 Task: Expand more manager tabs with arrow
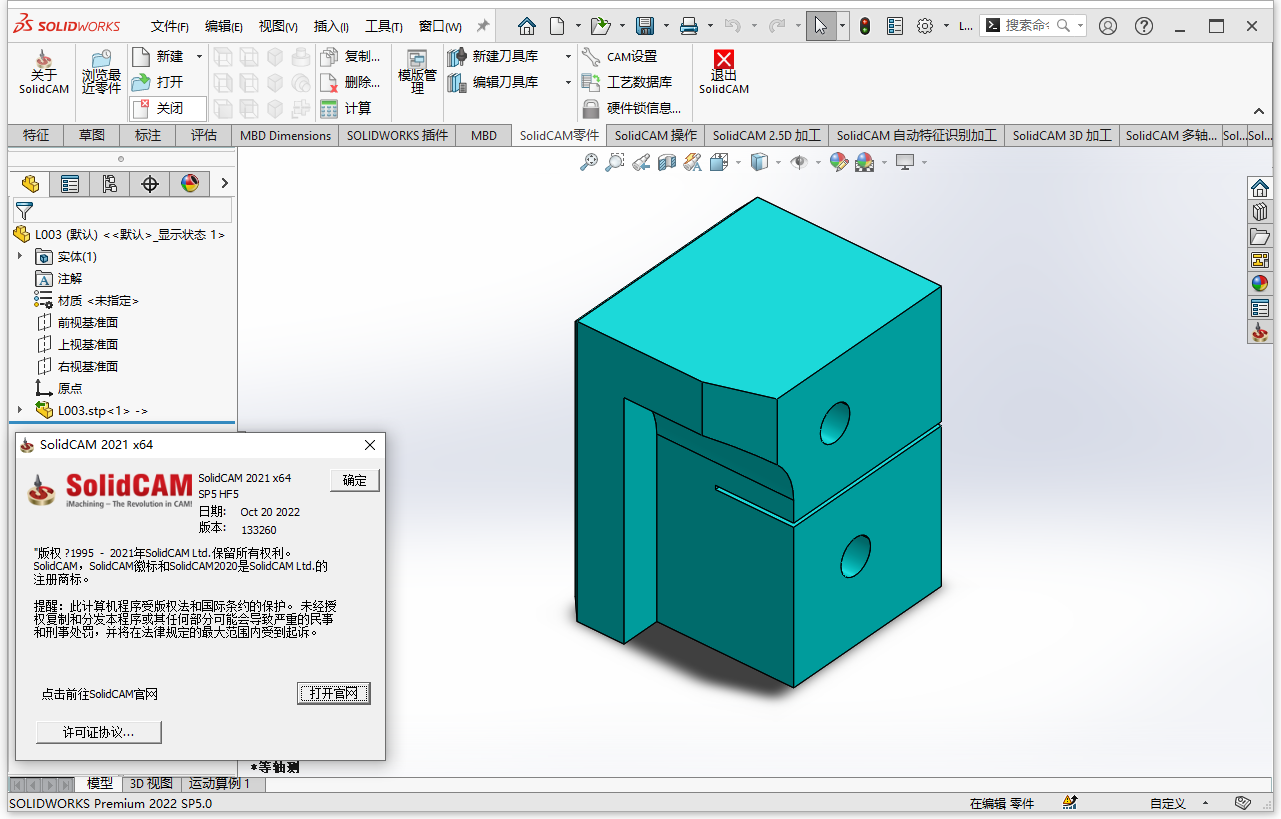click(224, 183)
